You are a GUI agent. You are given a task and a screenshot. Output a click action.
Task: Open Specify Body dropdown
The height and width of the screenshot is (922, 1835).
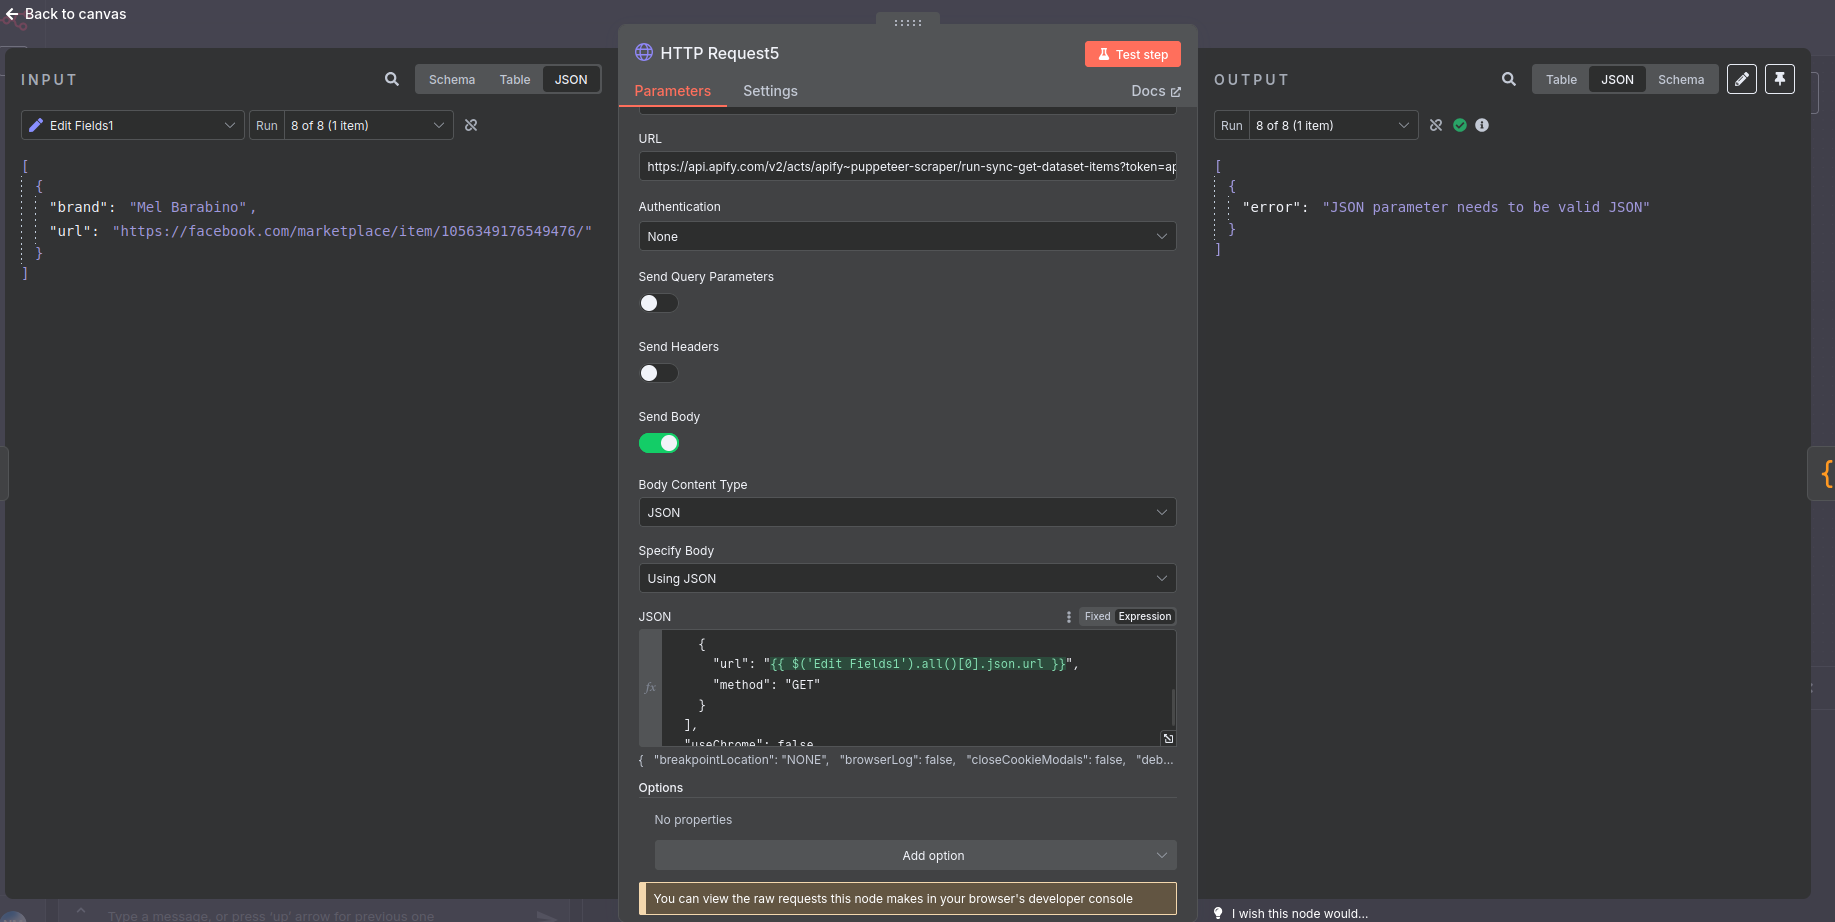tap(907, 578)
